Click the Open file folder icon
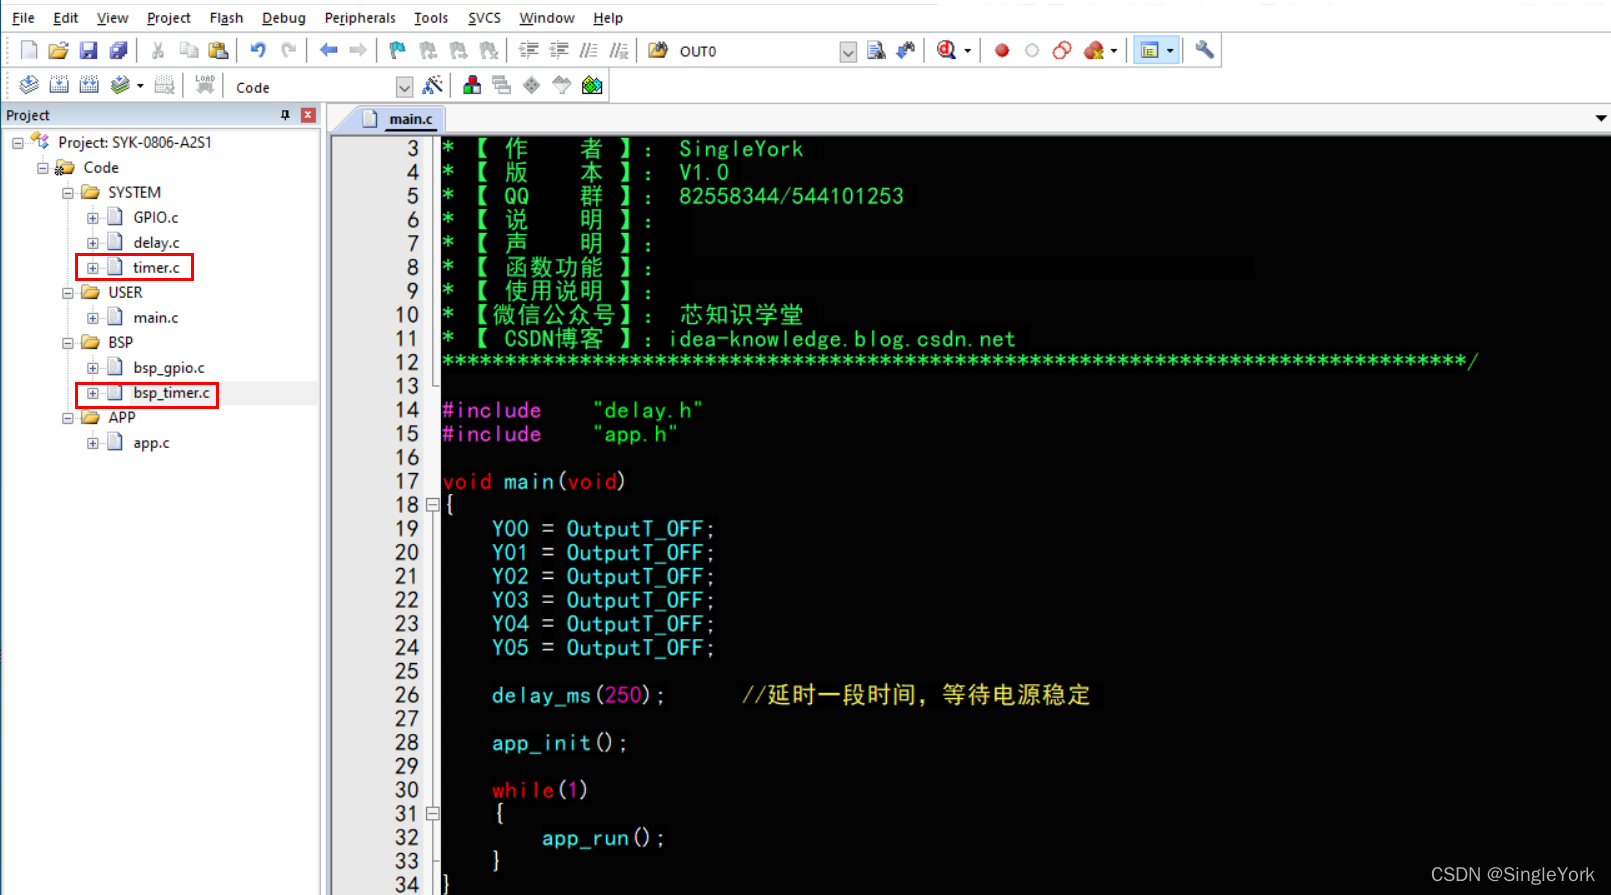Screen dimensions: 1611x895 (58, 50)
